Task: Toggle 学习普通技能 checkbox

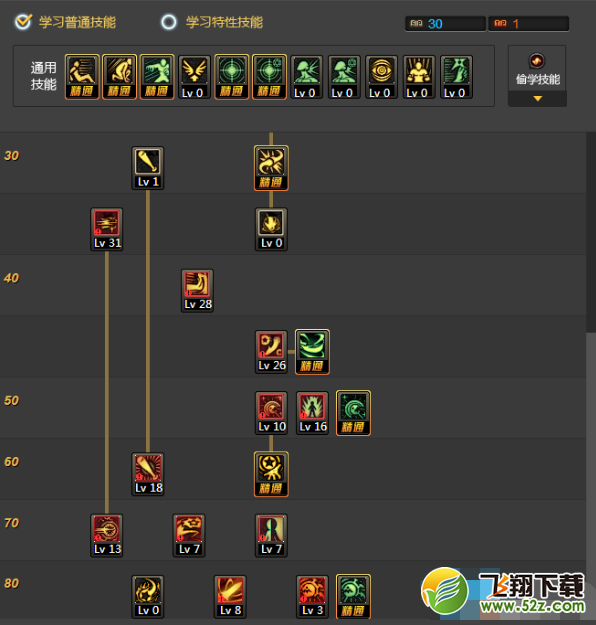Action: [23, 22]
